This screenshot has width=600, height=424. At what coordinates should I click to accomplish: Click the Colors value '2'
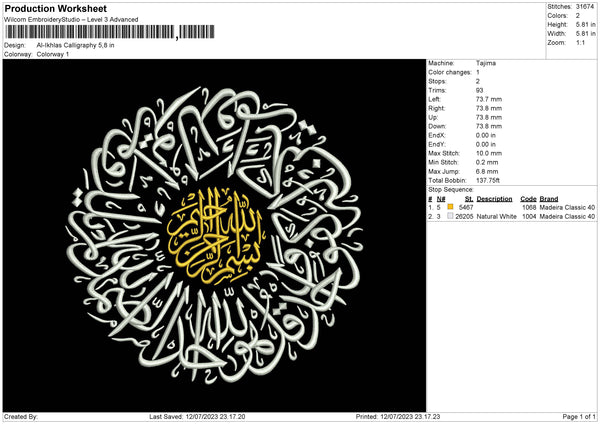coord(578,16)
